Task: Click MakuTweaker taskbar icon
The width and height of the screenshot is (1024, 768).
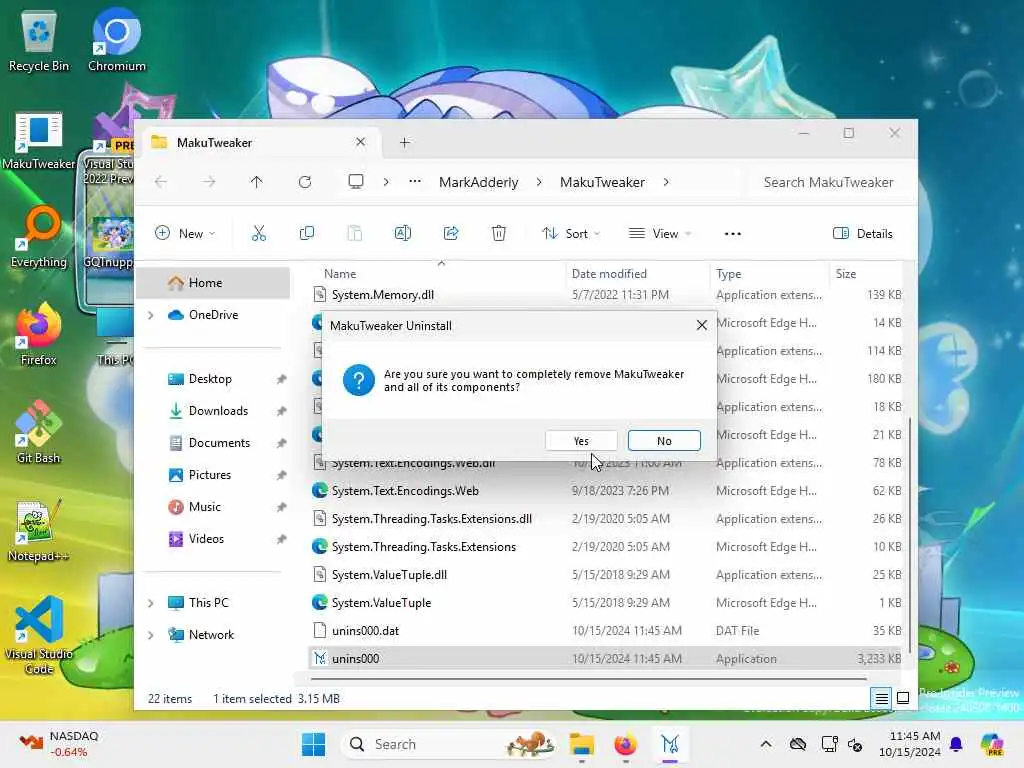Action: click(x=670, y=744)
